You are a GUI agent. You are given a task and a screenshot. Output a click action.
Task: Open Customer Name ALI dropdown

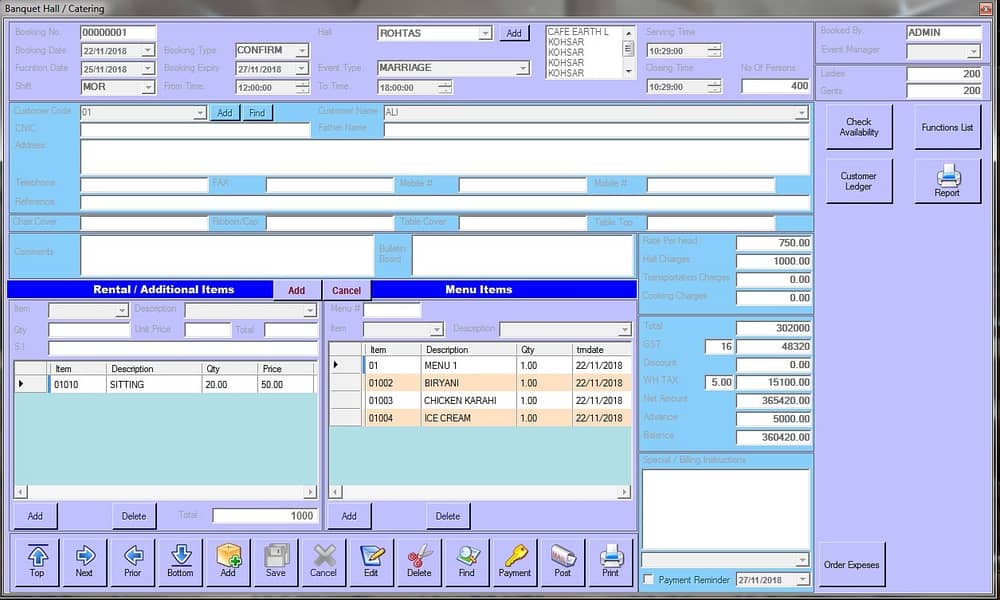pos(802,113)
